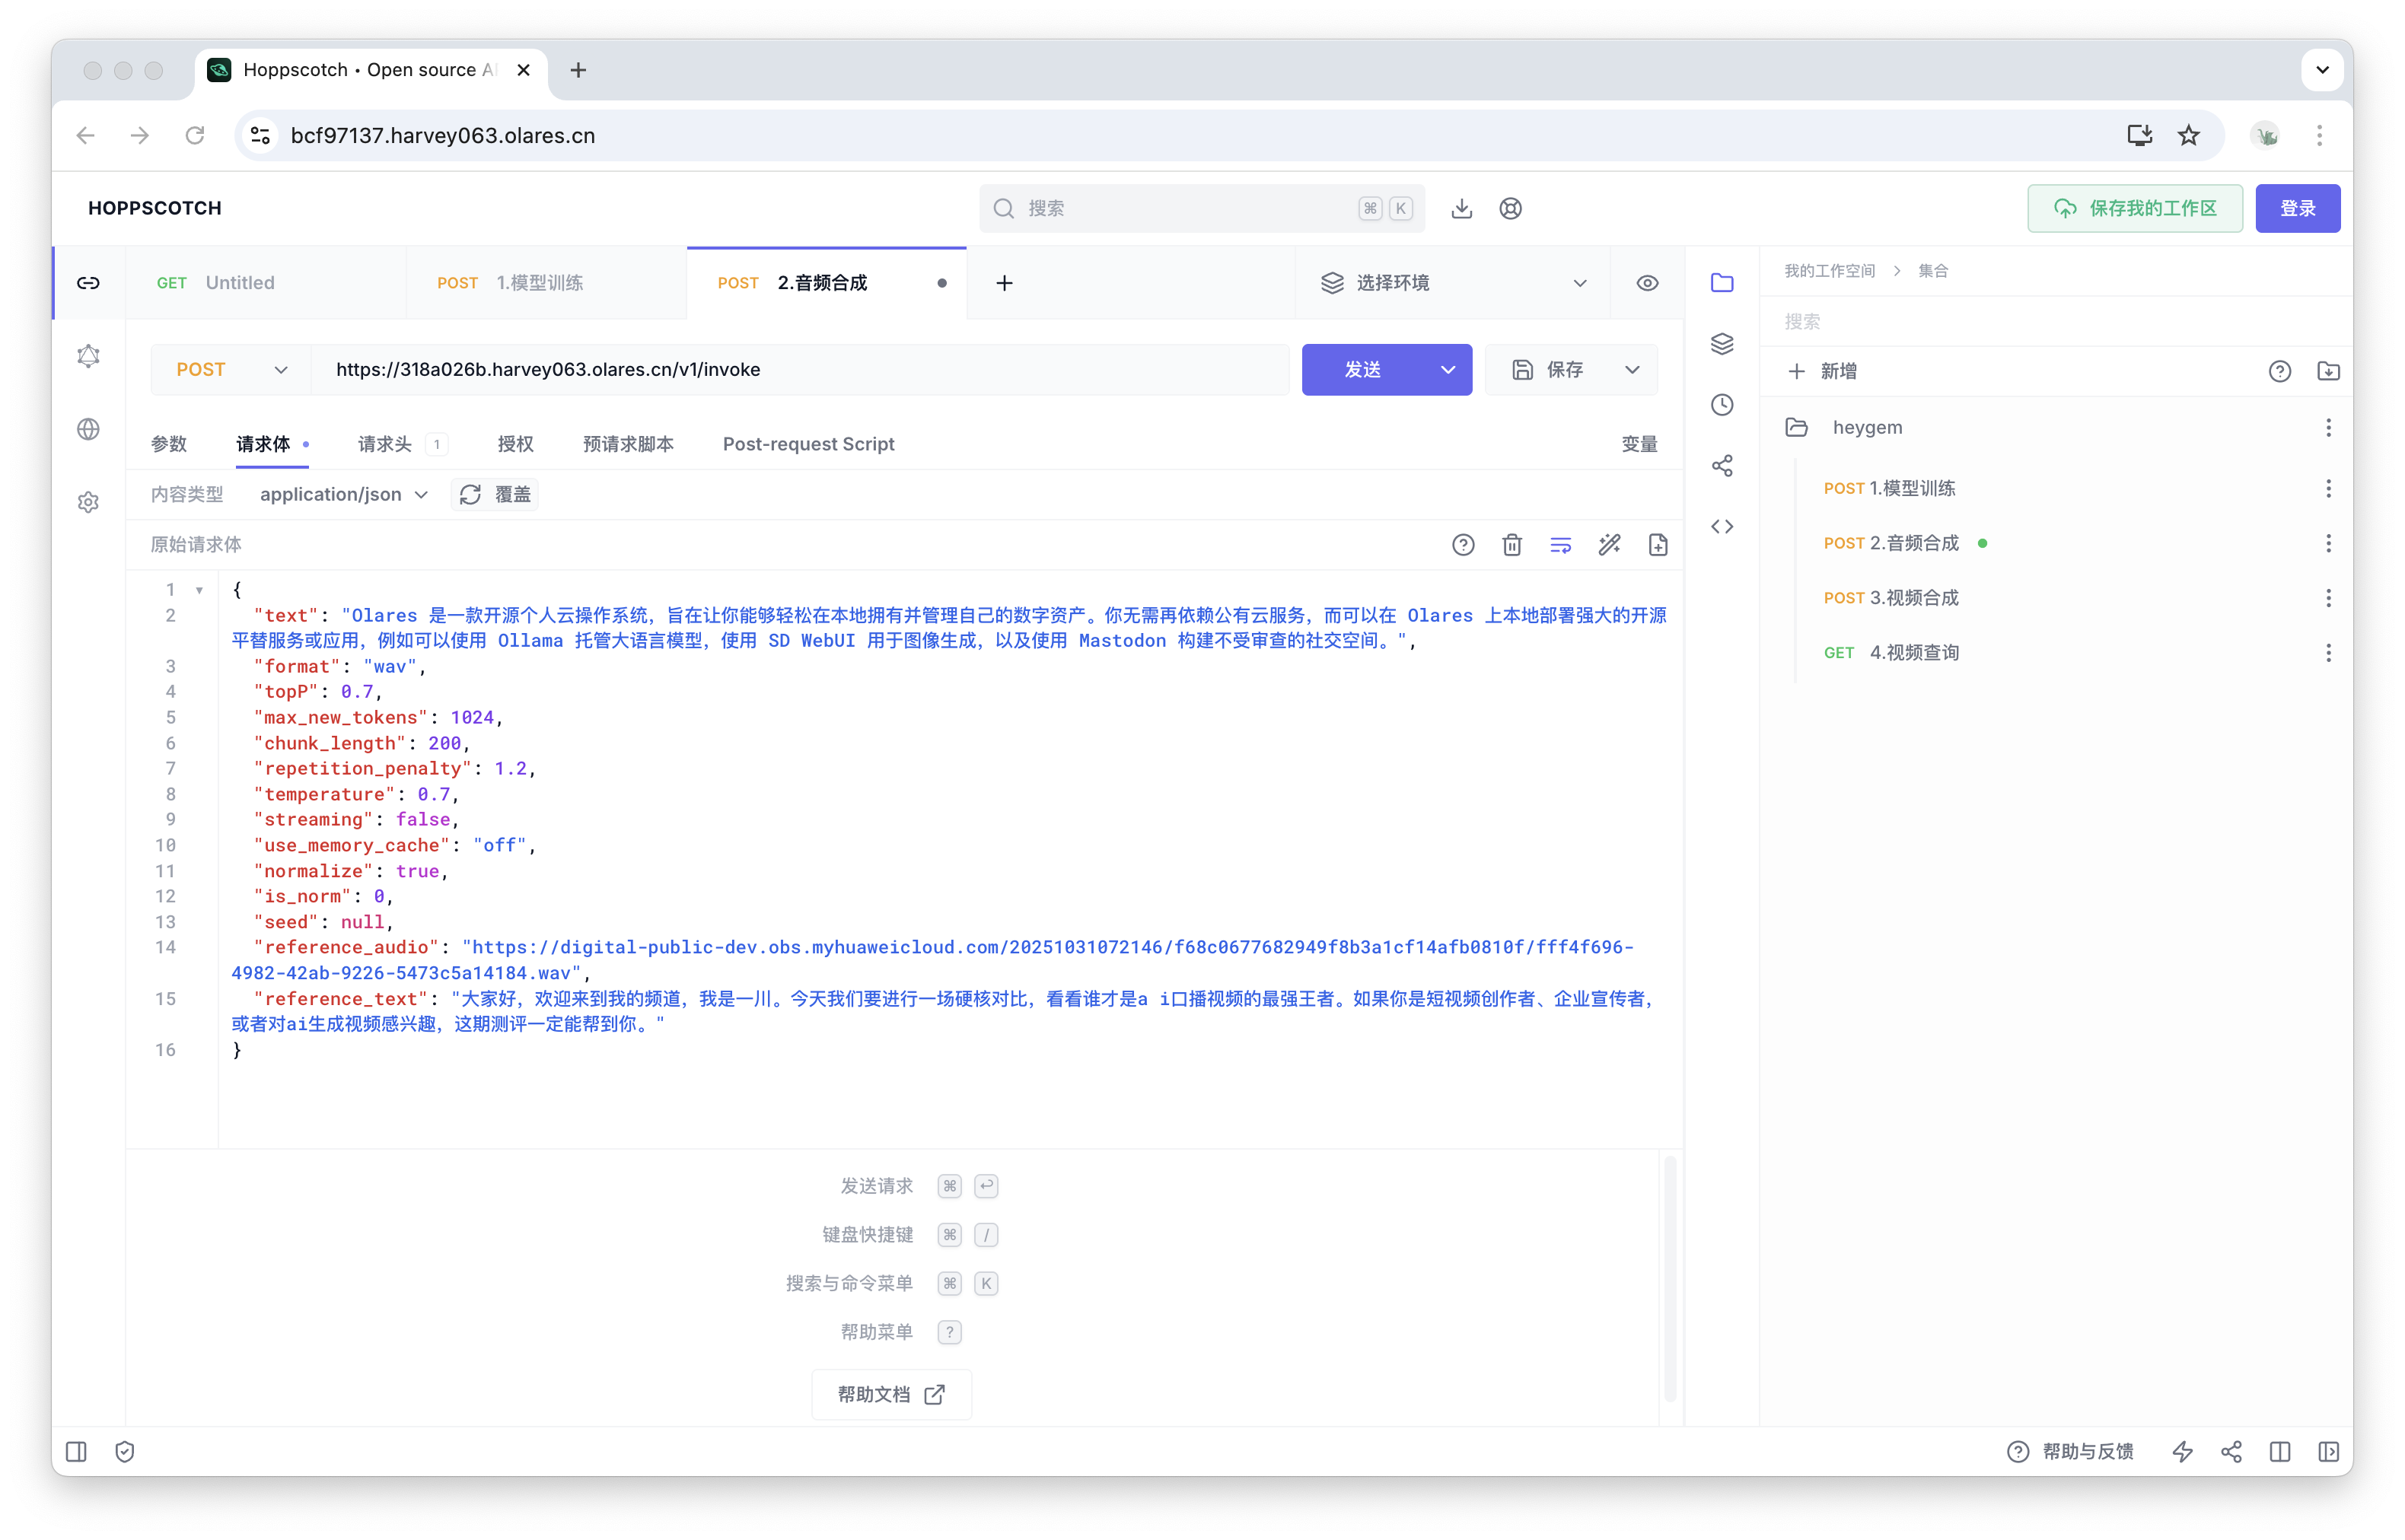Toggle the environment quick peek eye icon

(1647, 283)
